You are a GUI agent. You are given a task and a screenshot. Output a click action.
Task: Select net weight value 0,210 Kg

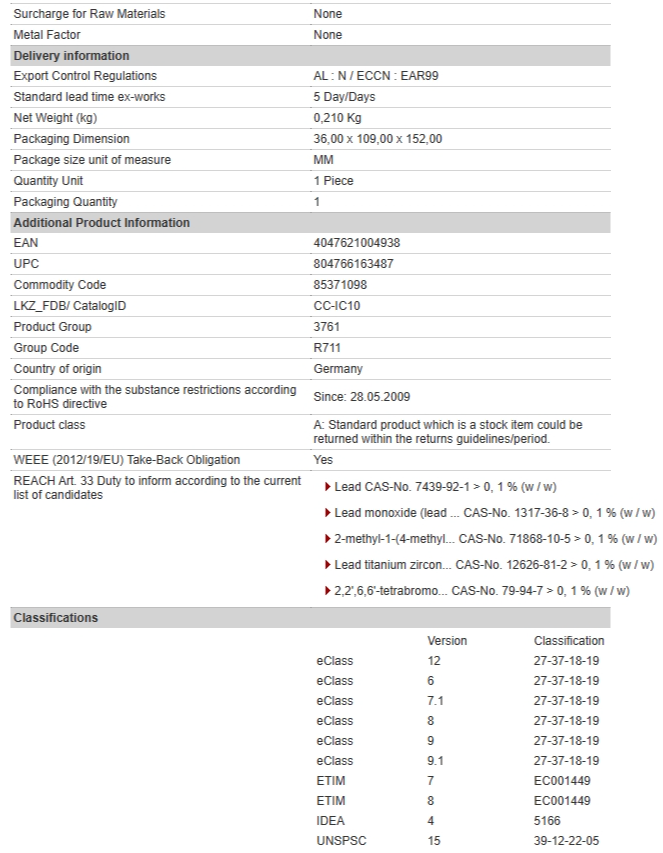337,118
